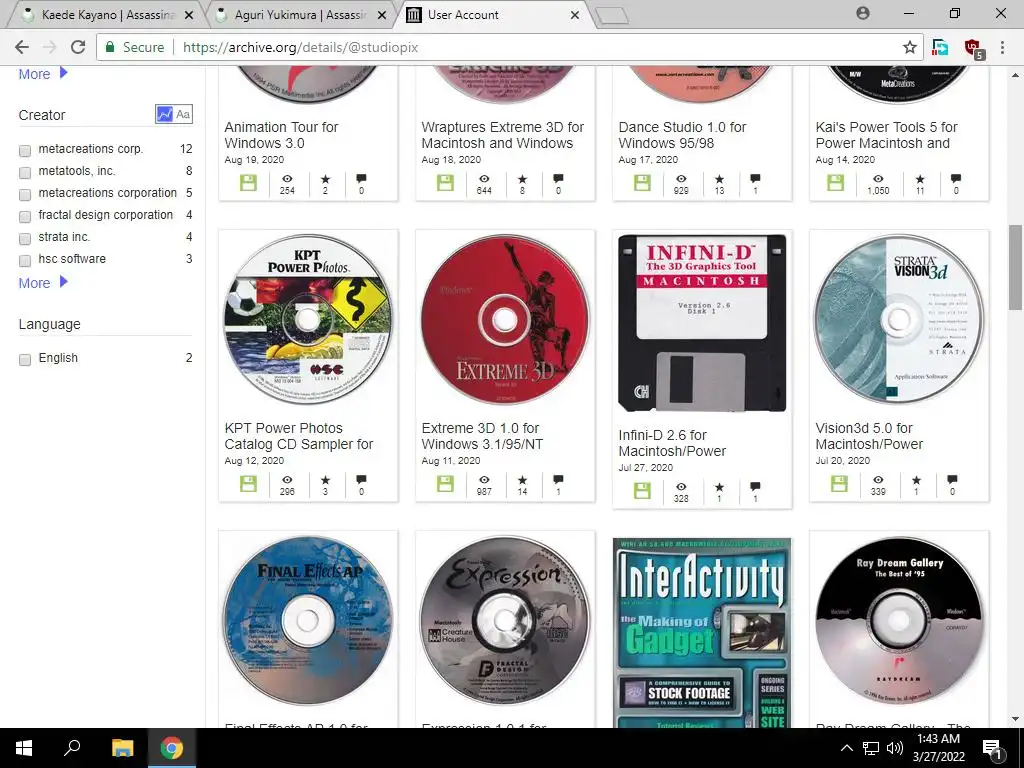Click the comment bubble under Infini-D 2.6

[x=755, y=487]
